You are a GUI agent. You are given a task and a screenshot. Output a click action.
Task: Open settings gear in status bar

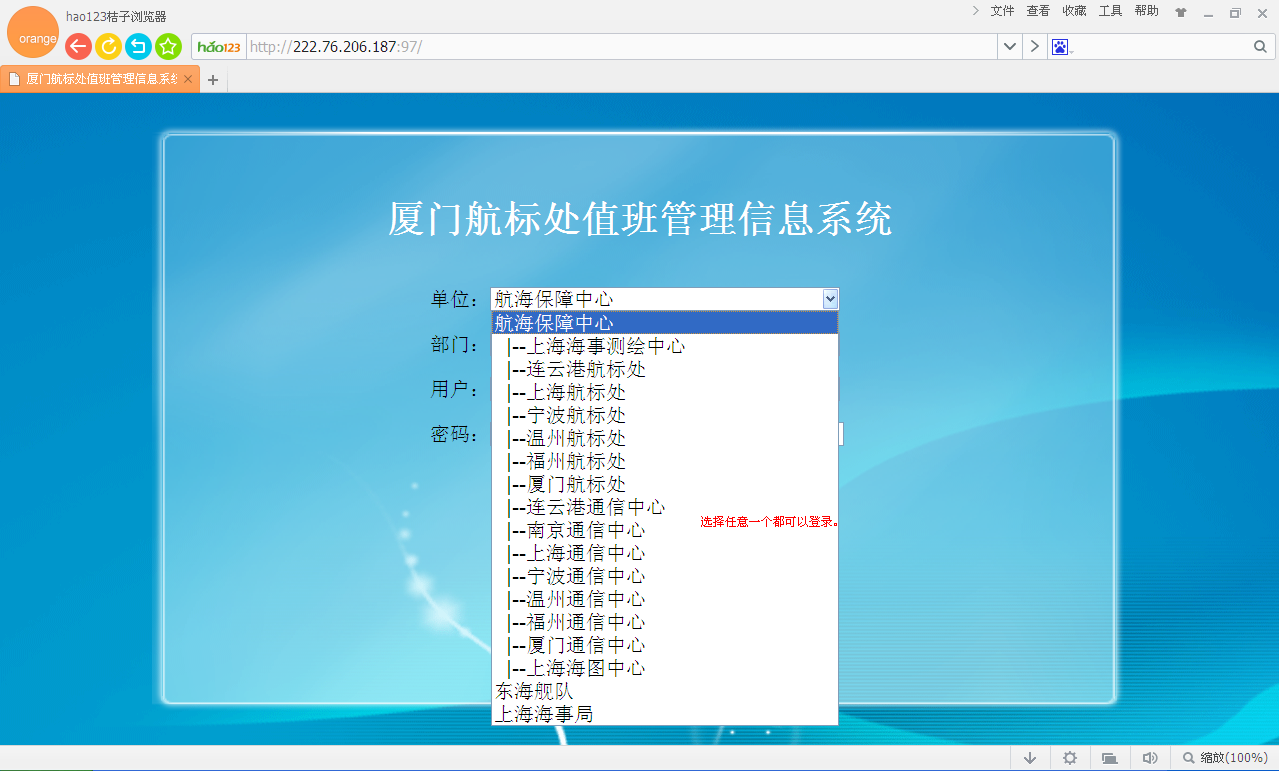(1070, 758)
